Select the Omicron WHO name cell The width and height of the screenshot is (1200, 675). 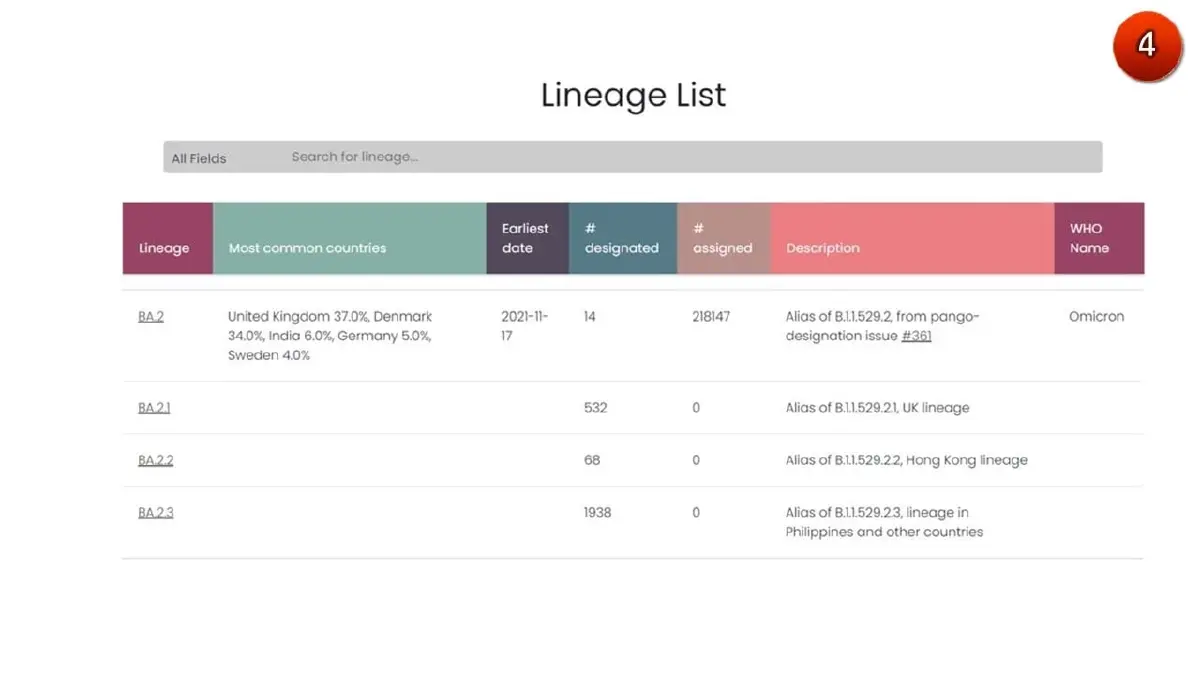pyautogui.click(x=1096, y=317)
